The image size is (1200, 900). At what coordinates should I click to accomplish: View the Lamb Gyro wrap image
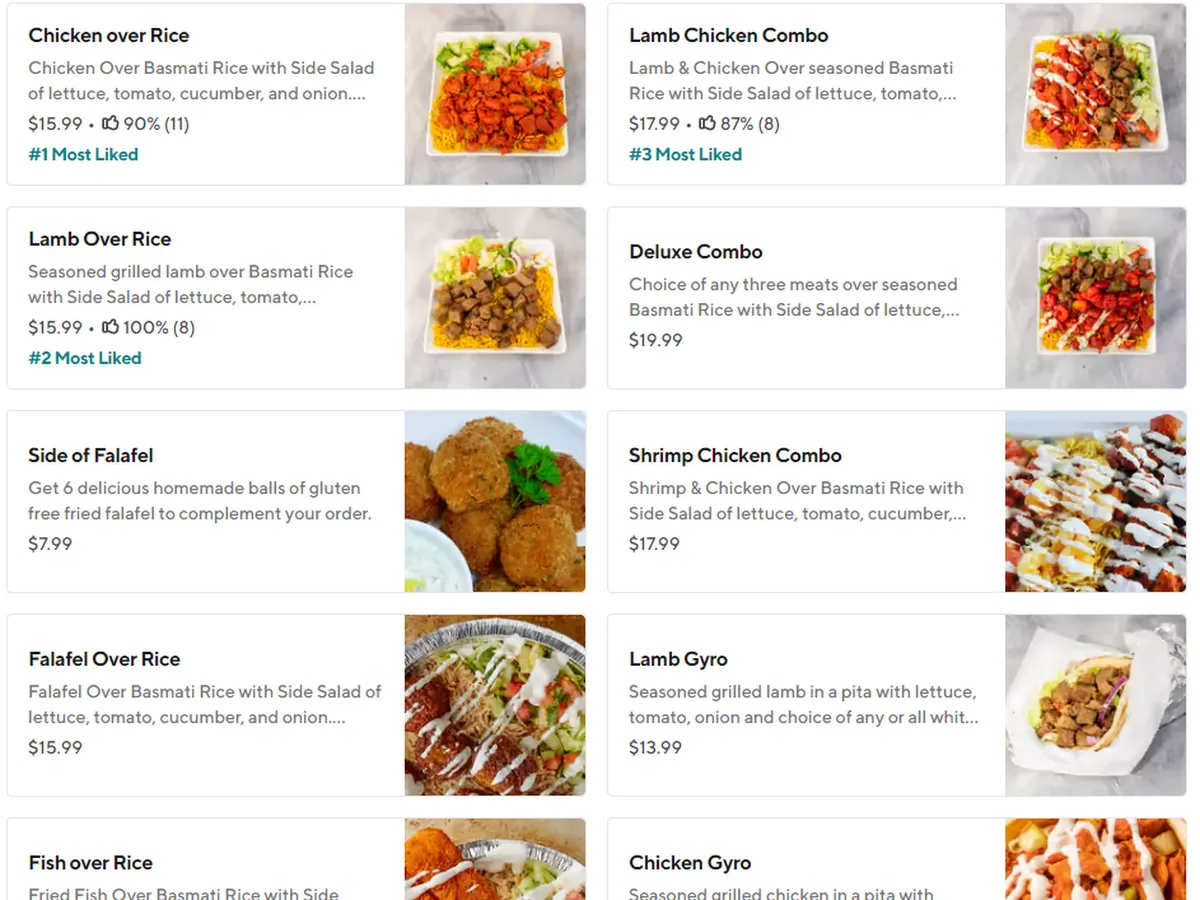pos(1095,705)
